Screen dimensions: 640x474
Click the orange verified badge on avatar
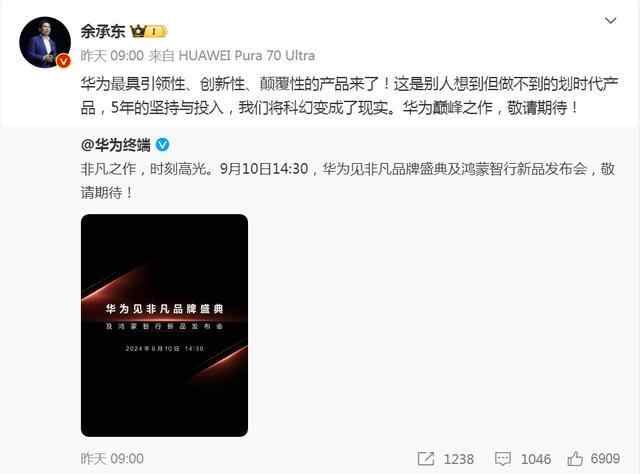(63, 60)
